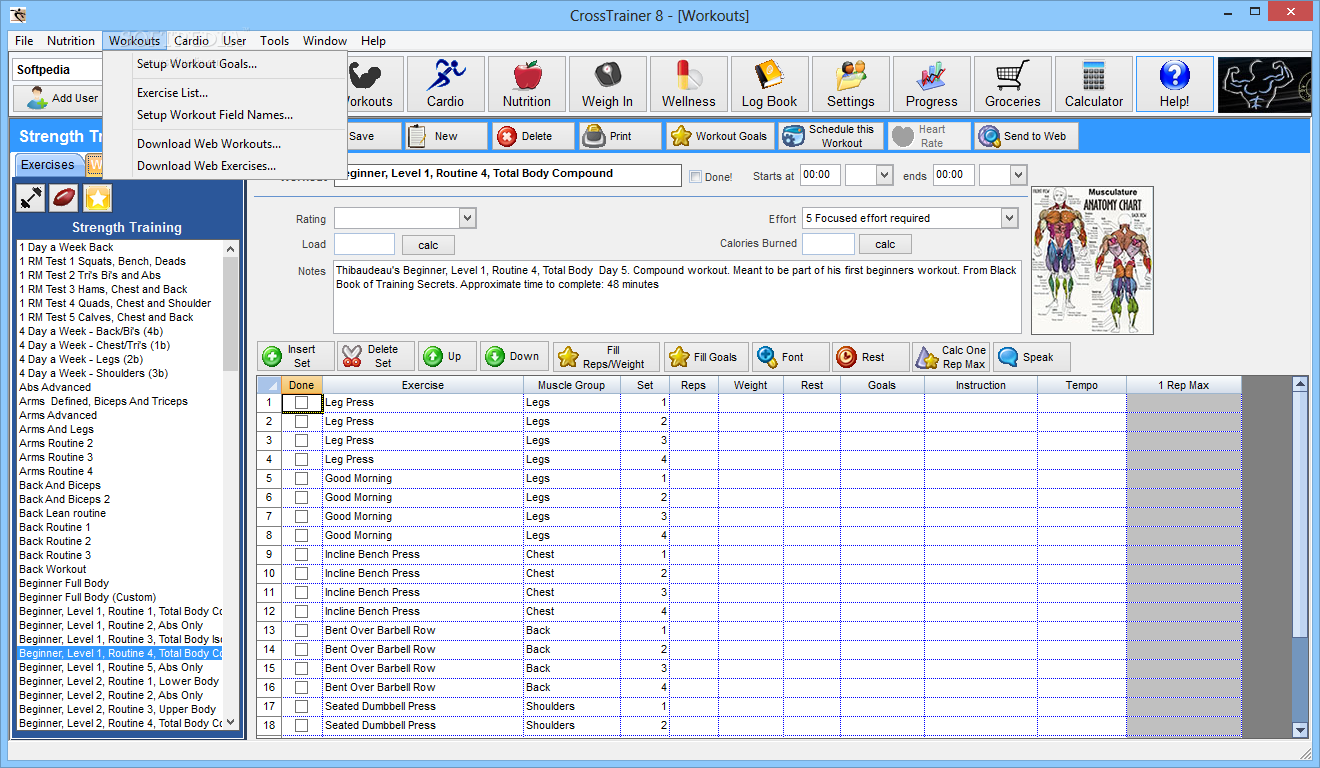Check Done for row 9 Incline Bench Press
This screenshot has width=1320, height=768.
pos(301,554)
